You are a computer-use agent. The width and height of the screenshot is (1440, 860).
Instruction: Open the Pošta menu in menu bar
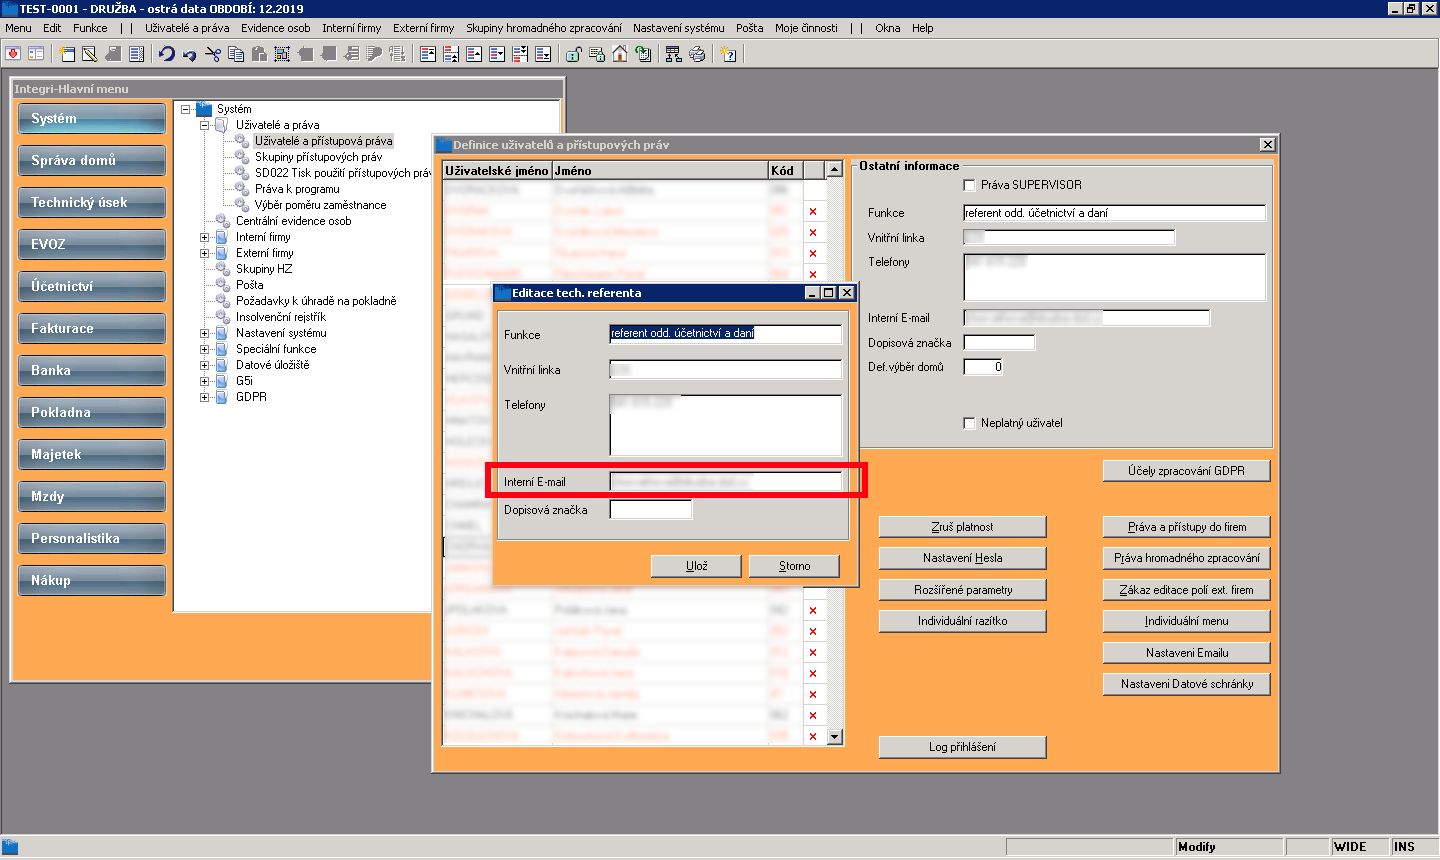tap(750, 28)
